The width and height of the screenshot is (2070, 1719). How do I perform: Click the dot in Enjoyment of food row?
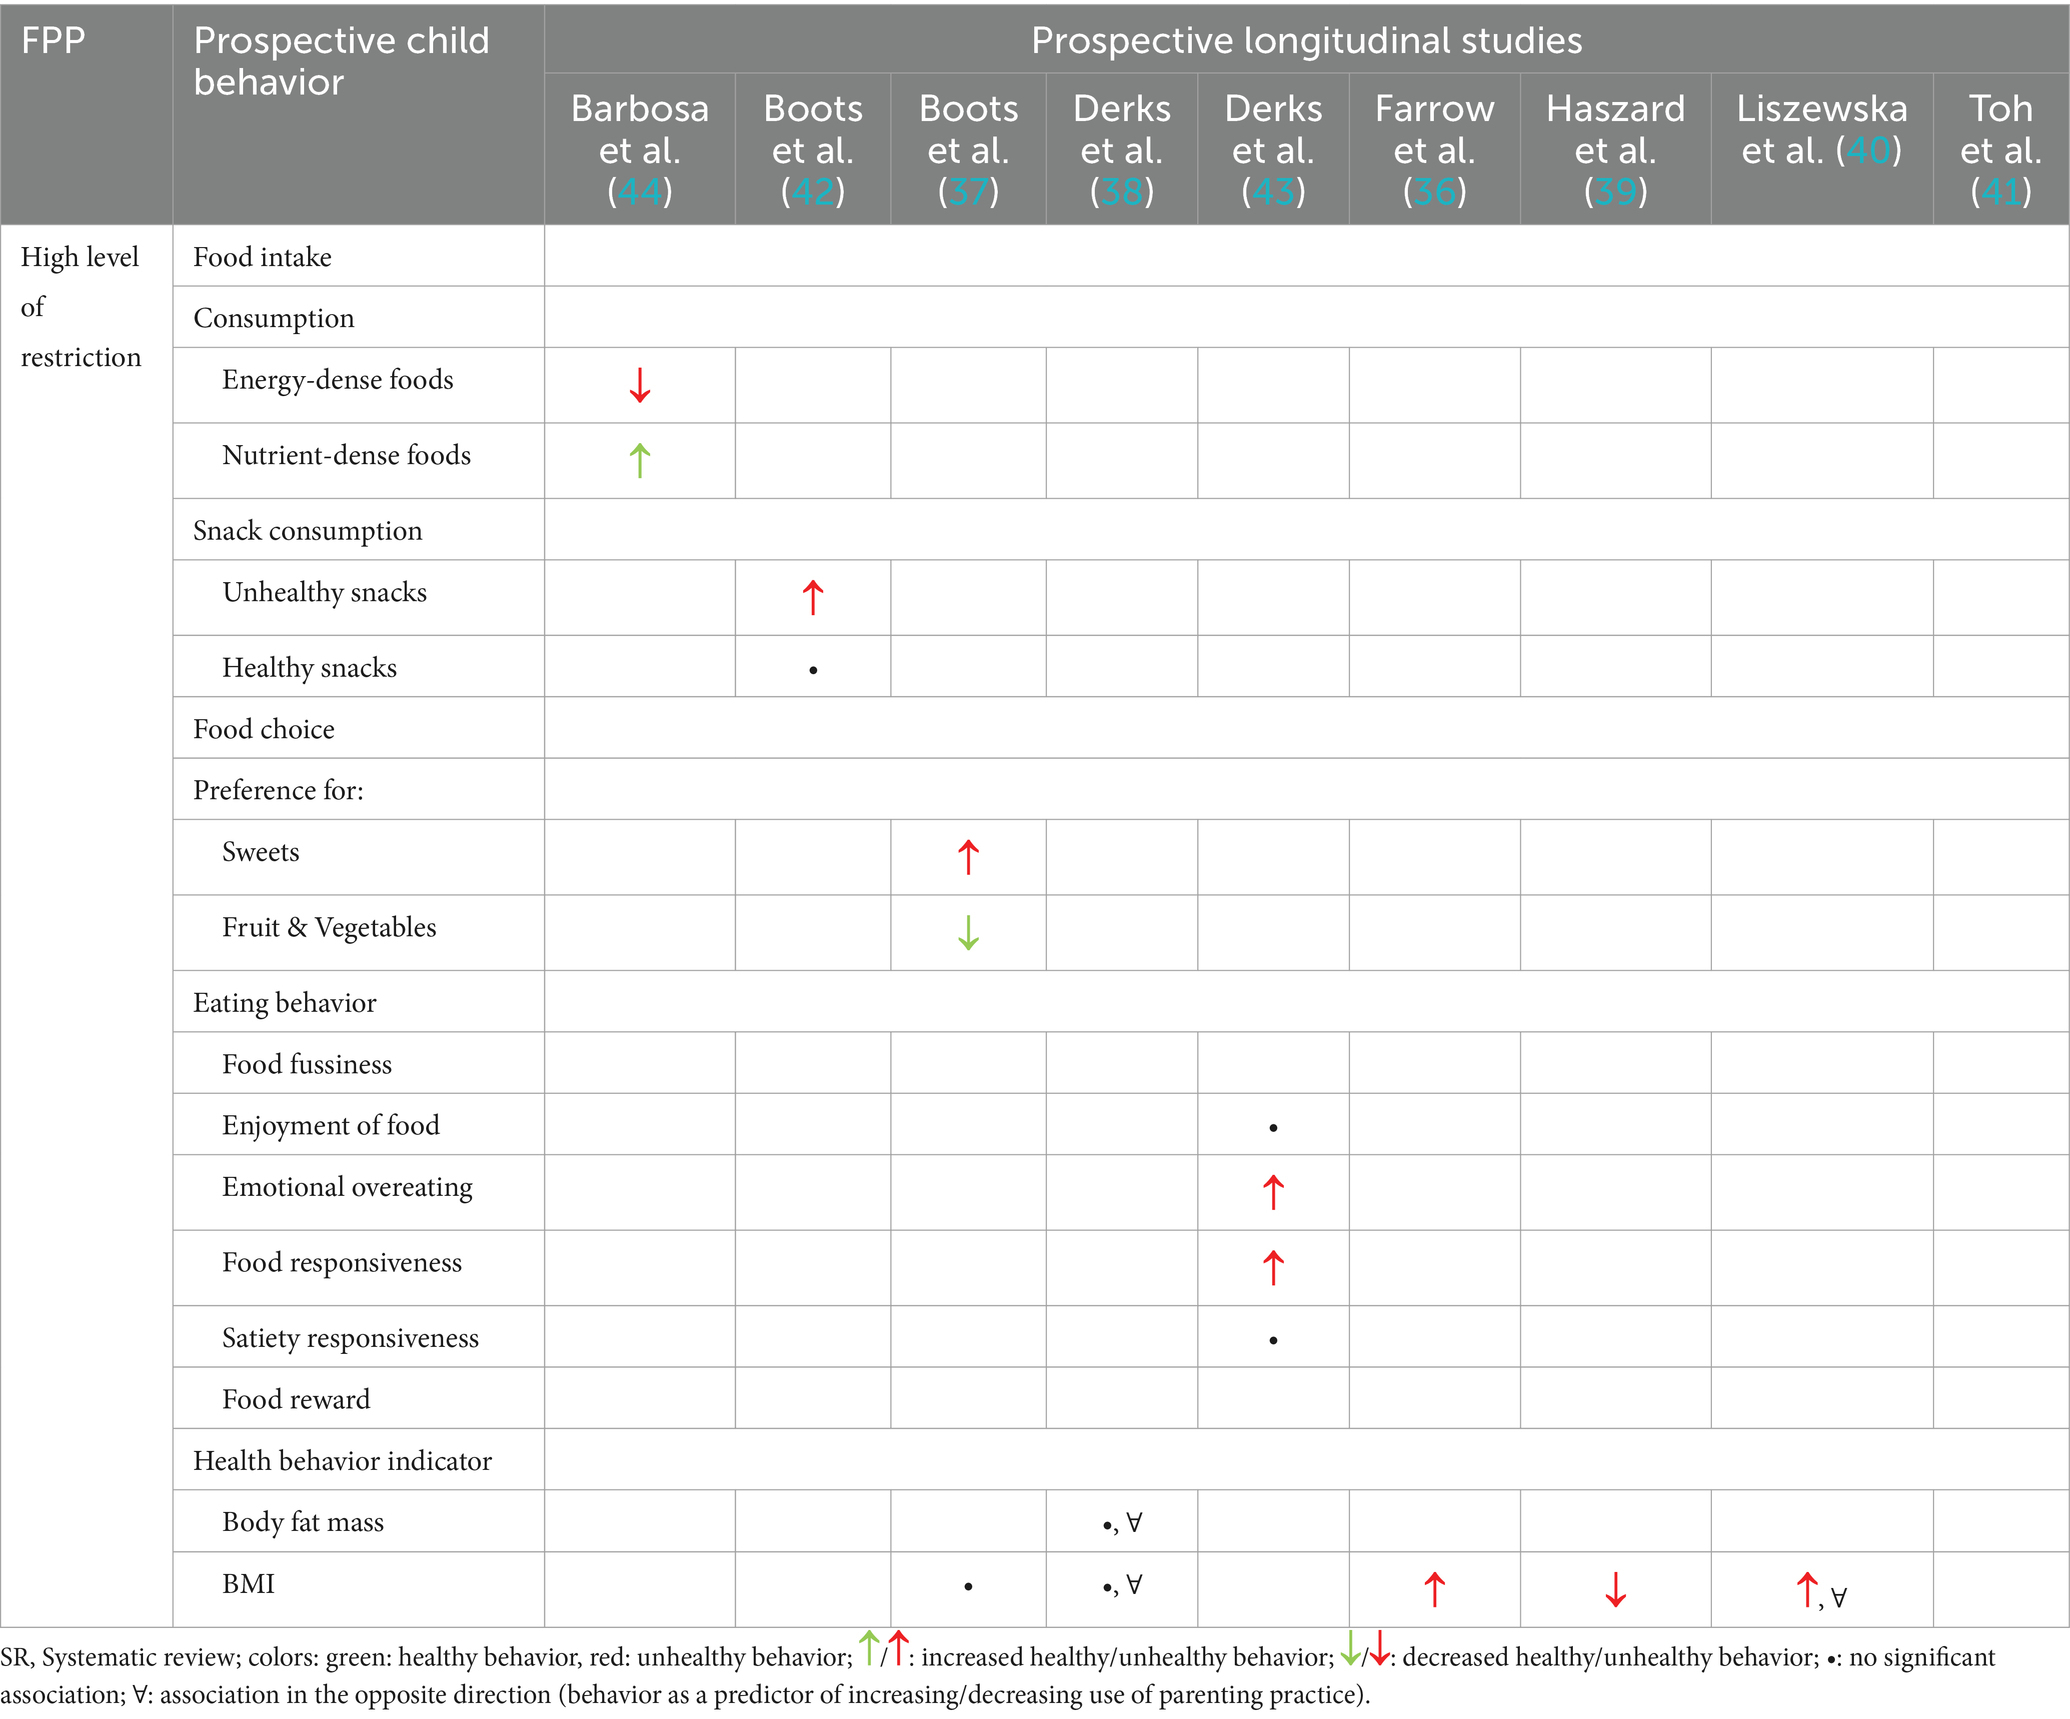(x=1273, y=1128)
